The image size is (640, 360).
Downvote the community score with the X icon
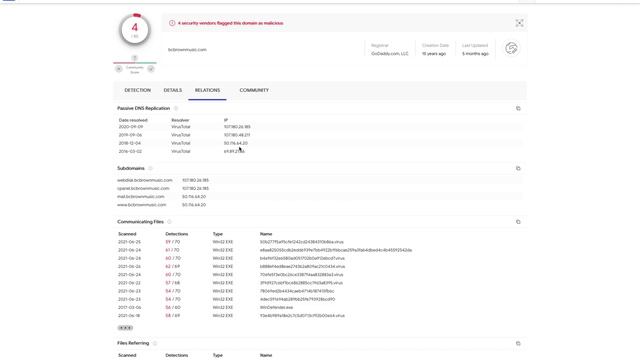coord(119,69)
